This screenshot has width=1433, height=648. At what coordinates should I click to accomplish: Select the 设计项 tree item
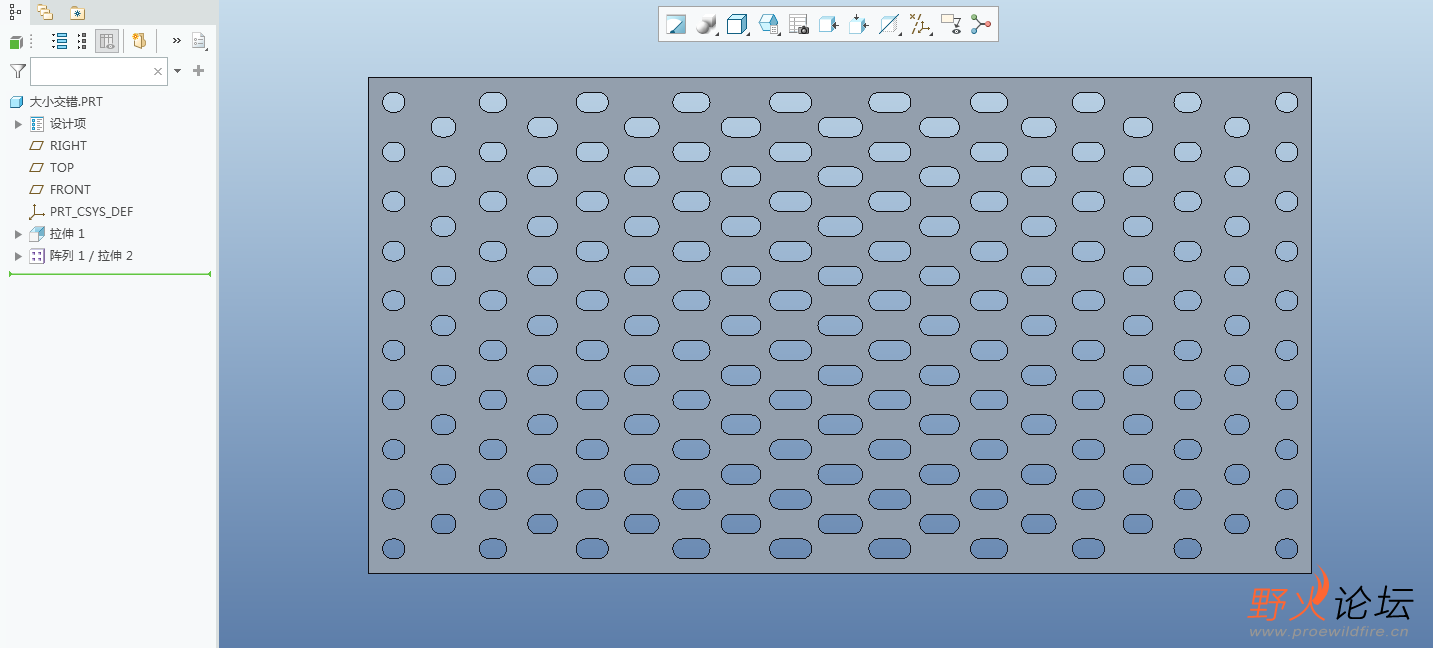tap(68, 124)
